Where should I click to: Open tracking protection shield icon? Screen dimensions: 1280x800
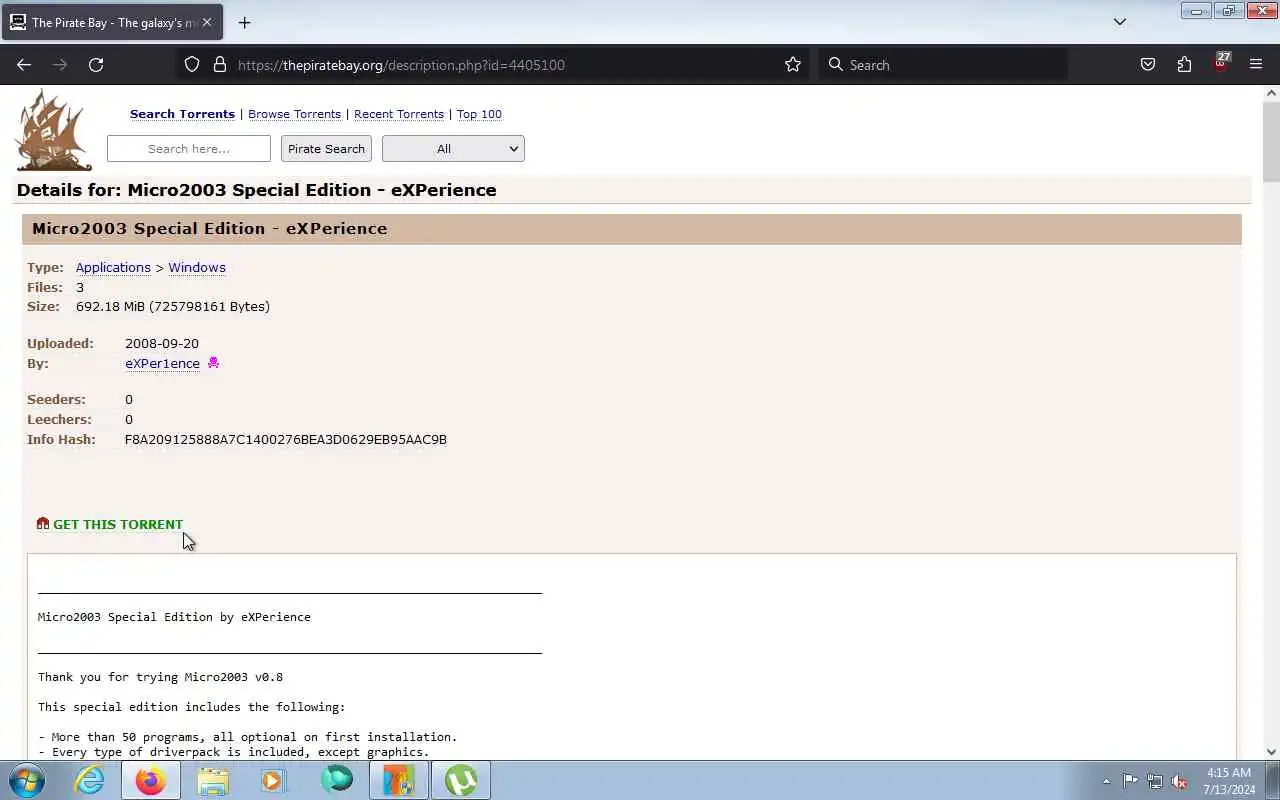[192, 65]
